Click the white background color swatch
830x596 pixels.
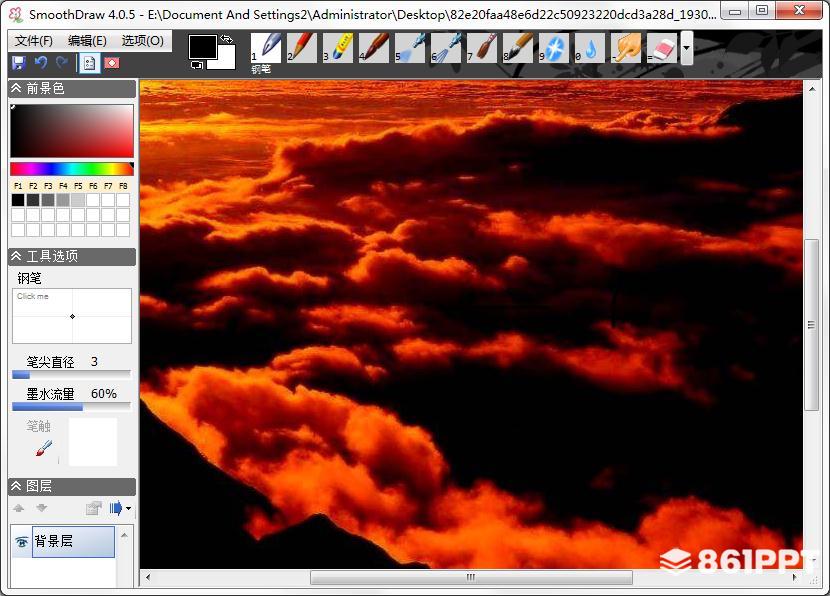click(x=225, y=60)
